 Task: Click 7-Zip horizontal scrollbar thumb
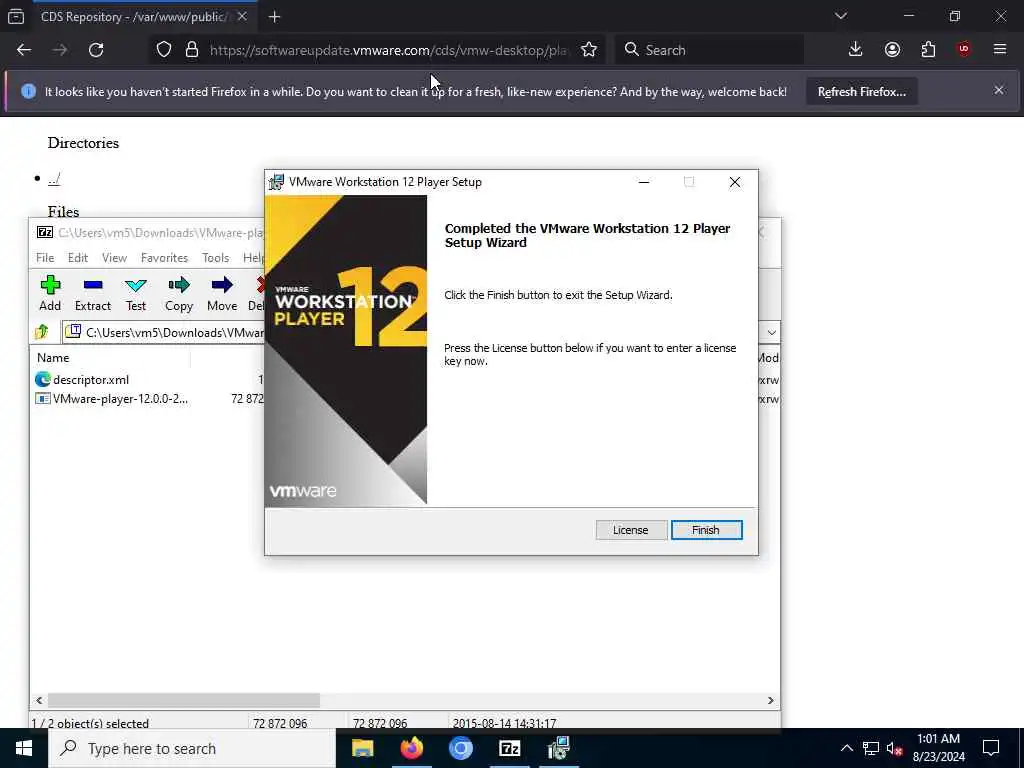click(184, 700)
